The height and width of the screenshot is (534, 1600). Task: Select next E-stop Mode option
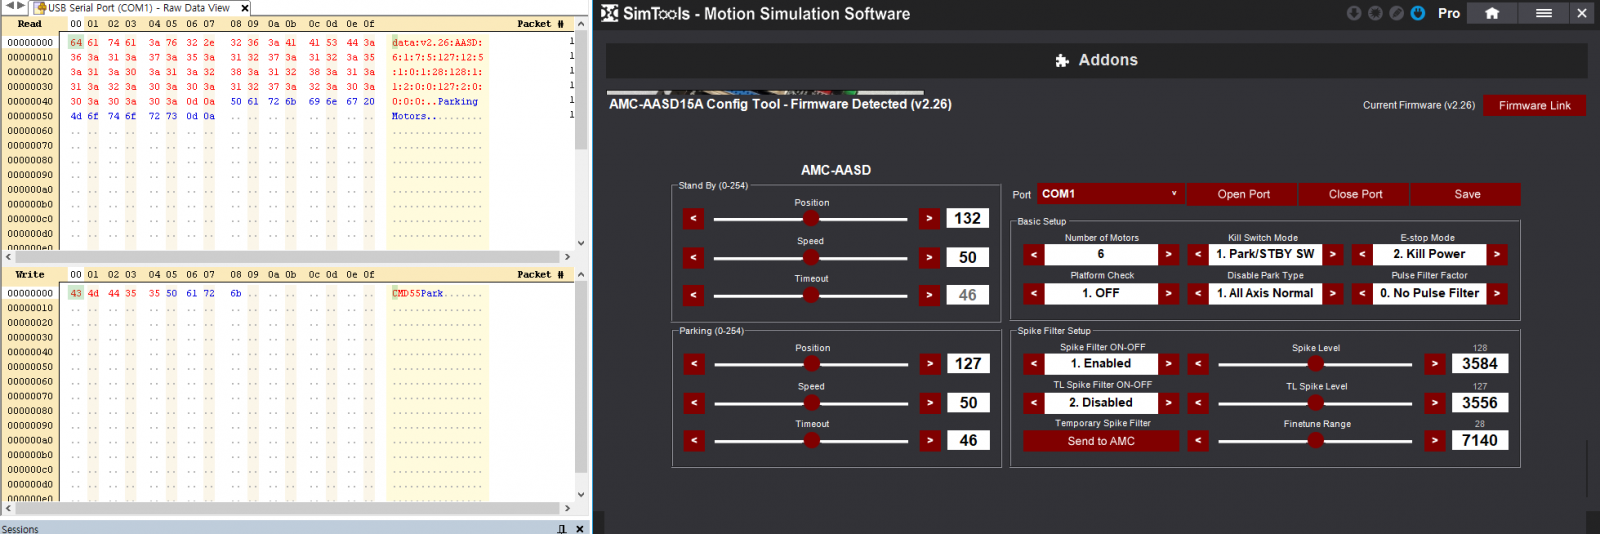click(1497, 255)
